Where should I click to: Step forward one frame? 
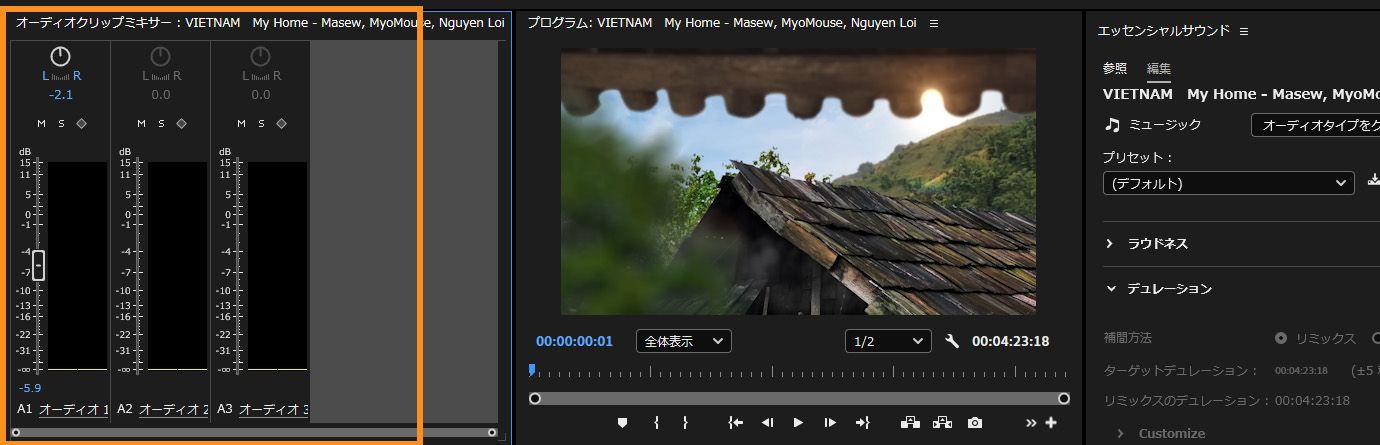[x=829, y=423]
